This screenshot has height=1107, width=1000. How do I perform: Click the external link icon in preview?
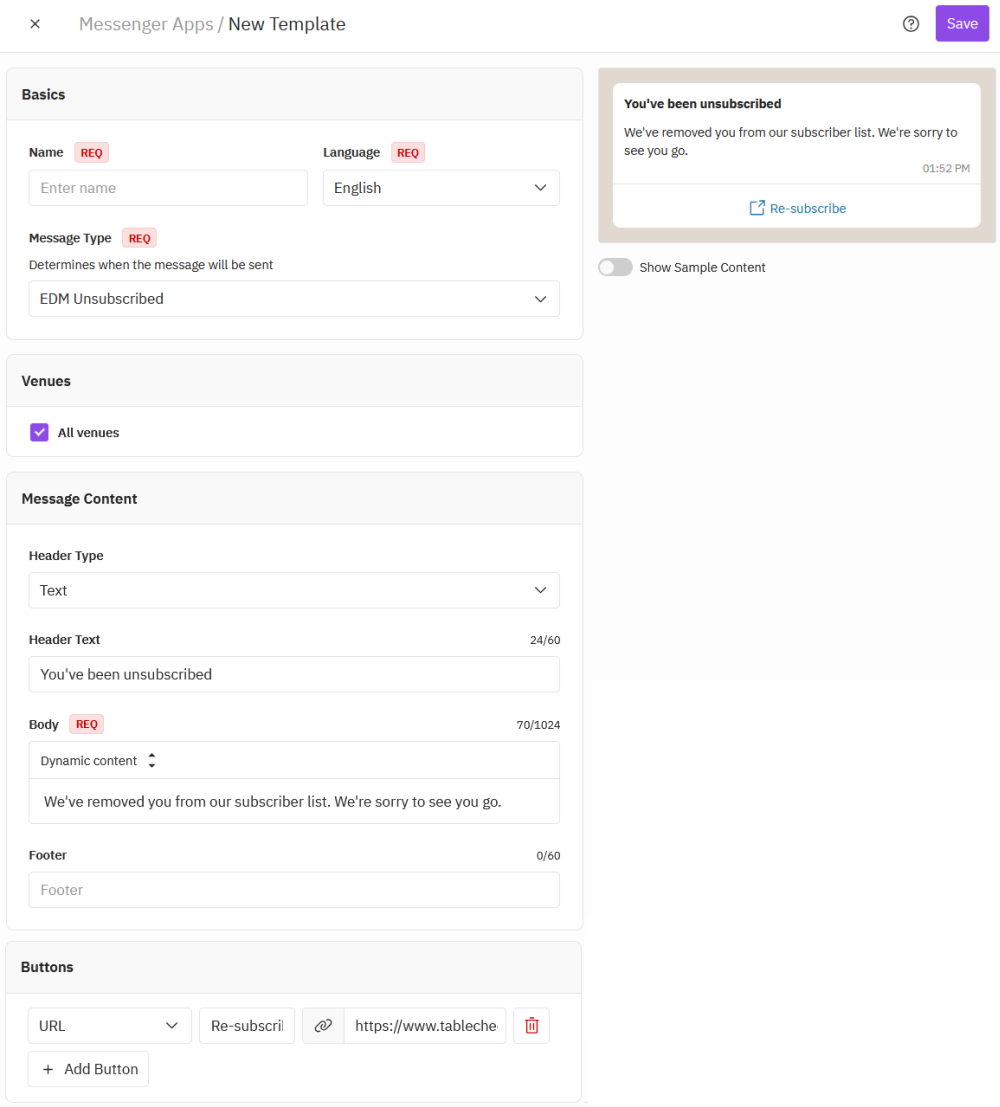coord(757,208)
